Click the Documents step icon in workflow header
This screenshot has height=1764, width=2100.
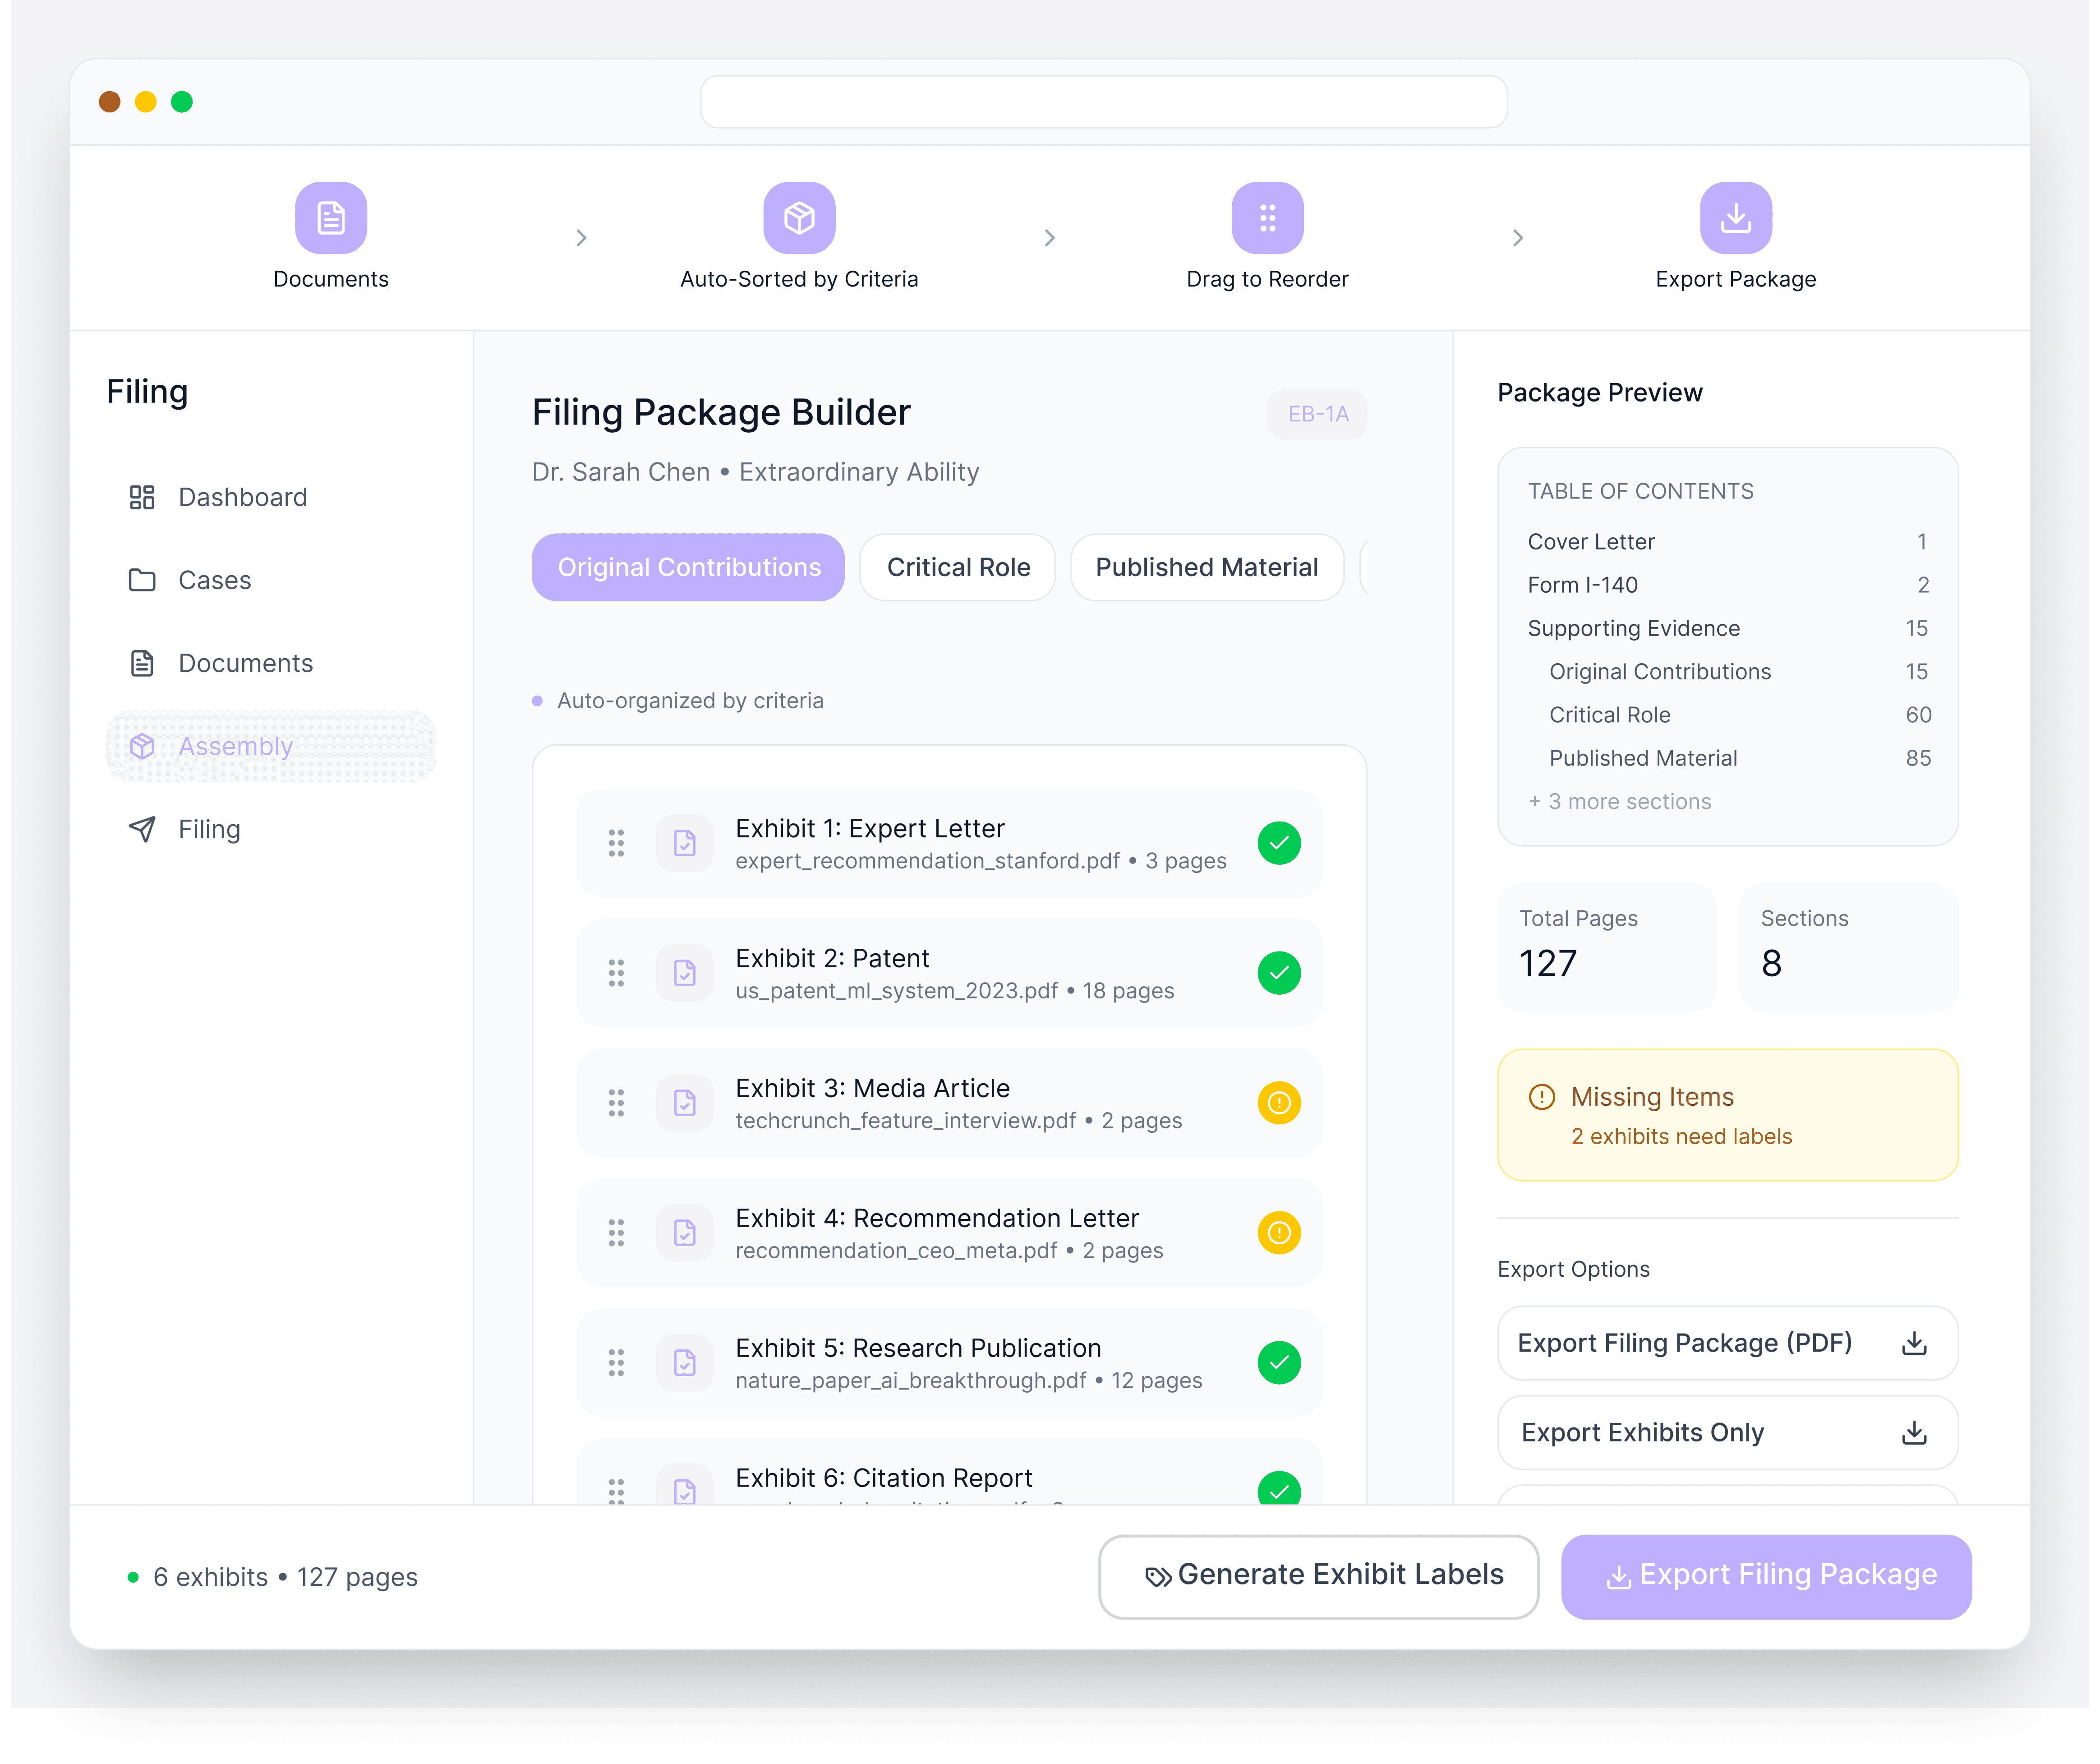[x=331, y=217]
